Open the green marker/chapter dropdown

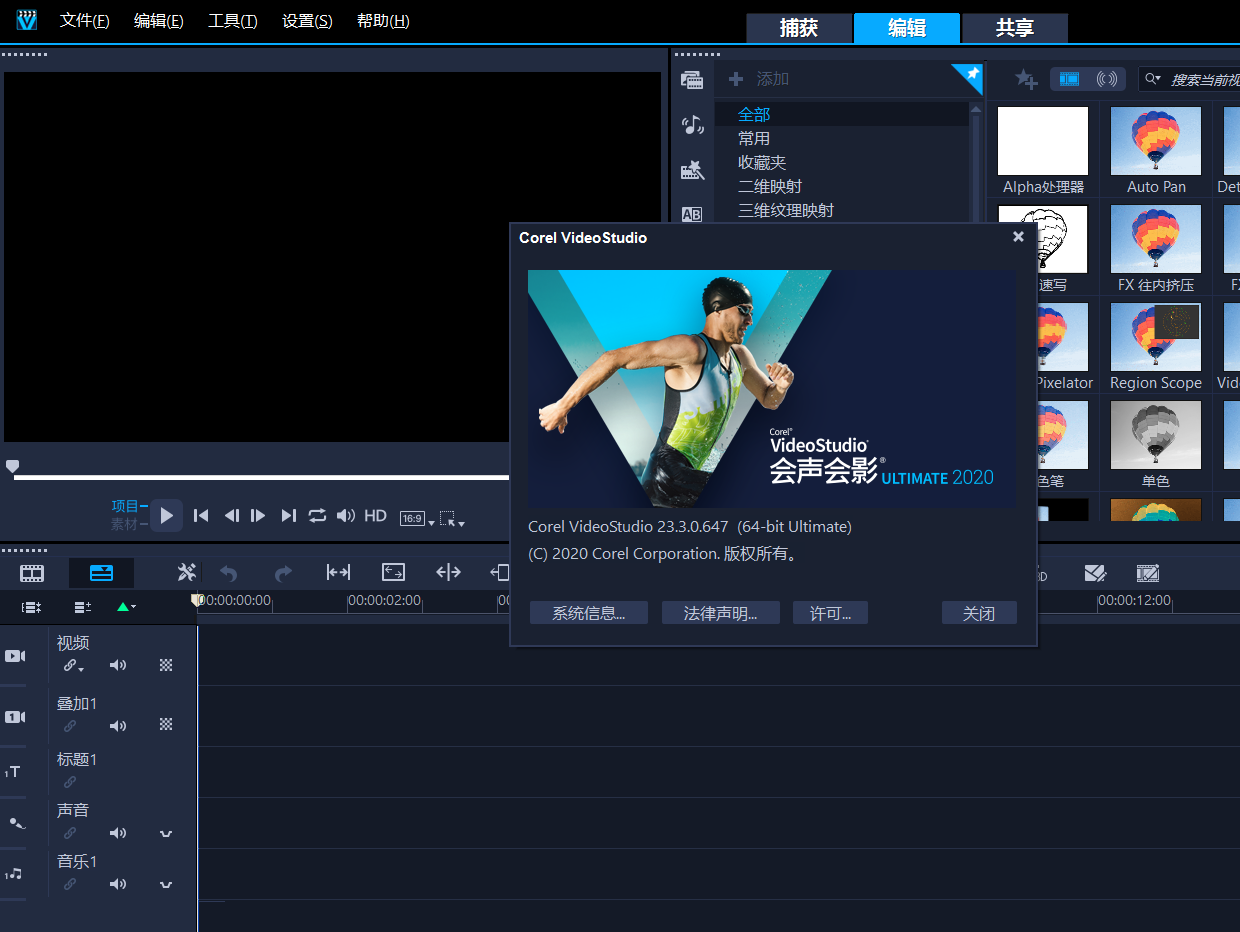(126, 607)
